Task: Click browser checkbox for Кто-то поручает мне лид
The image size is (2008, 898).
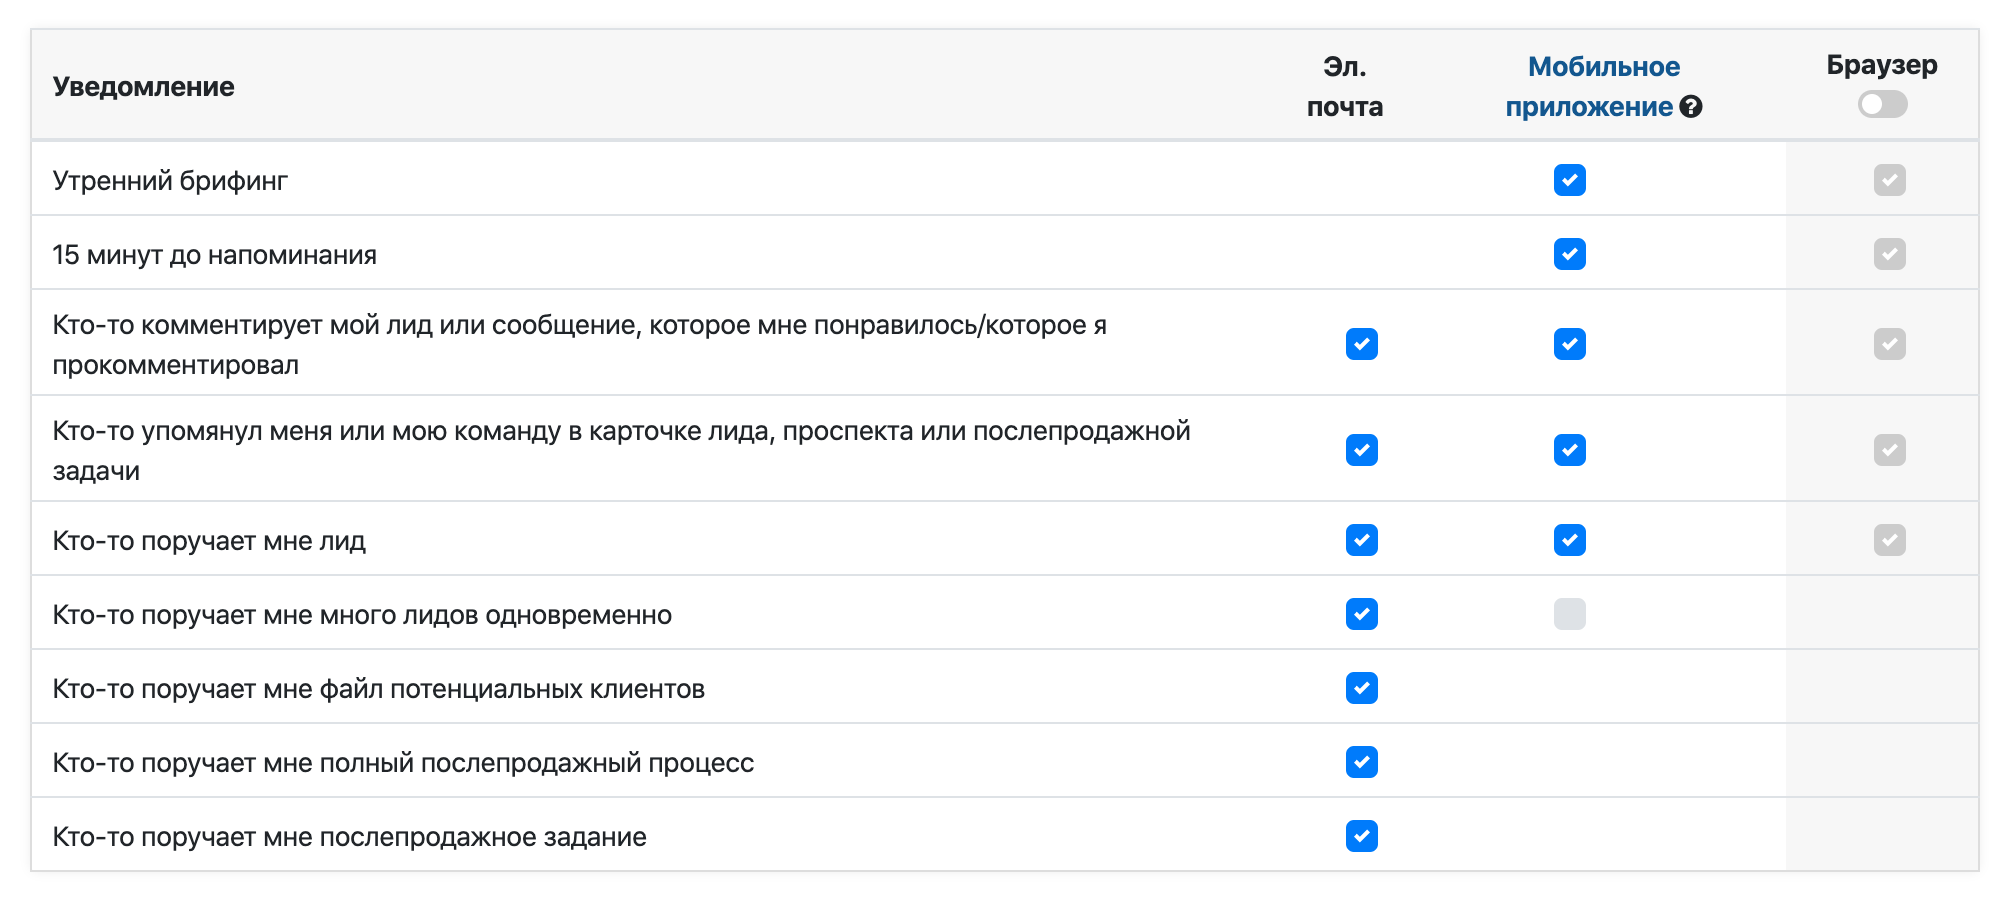Action: tap(1889, 541)
